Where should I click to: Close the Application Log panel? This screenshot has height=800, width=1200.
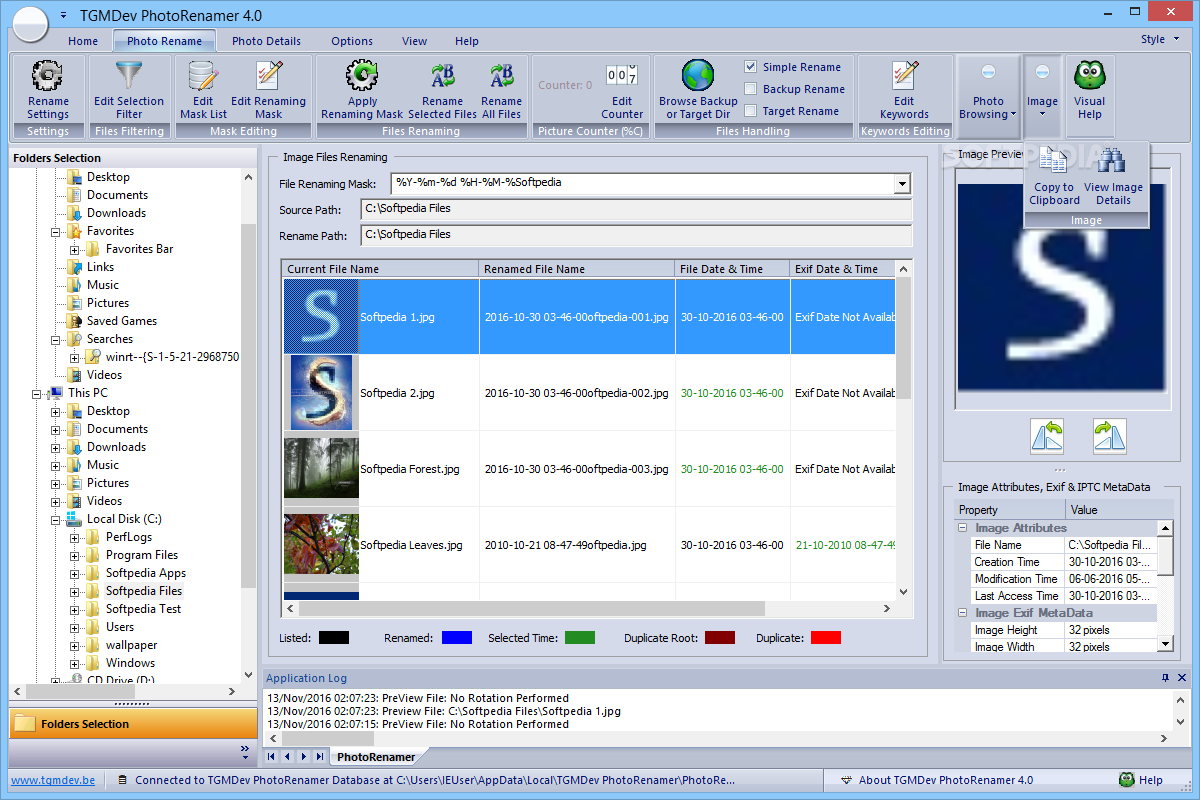[1183, 678]
